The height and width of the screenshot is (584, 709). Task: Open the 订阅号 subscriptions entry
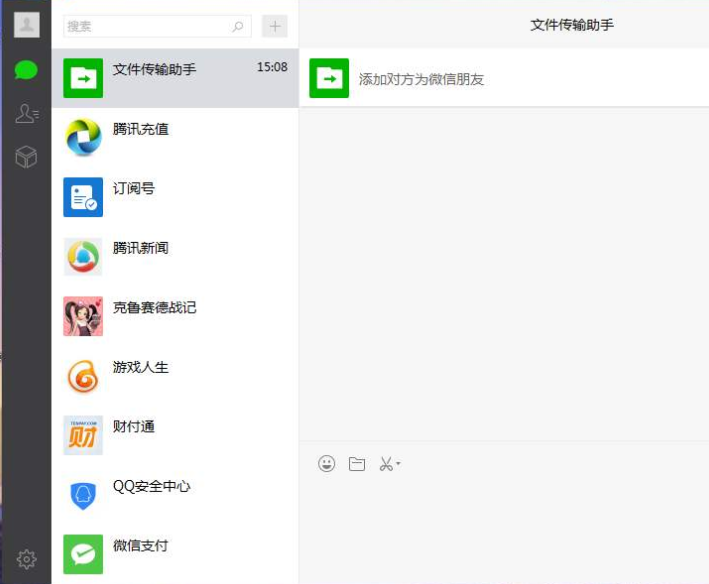(x=175, y=197)
